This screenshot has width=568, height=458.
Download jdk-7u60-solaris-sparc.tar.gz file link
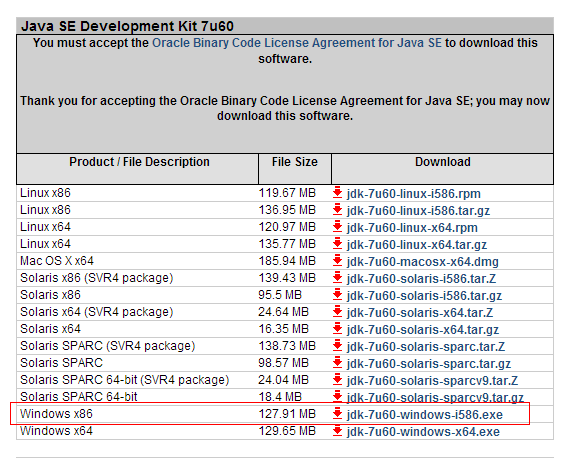tap(429, 364)
